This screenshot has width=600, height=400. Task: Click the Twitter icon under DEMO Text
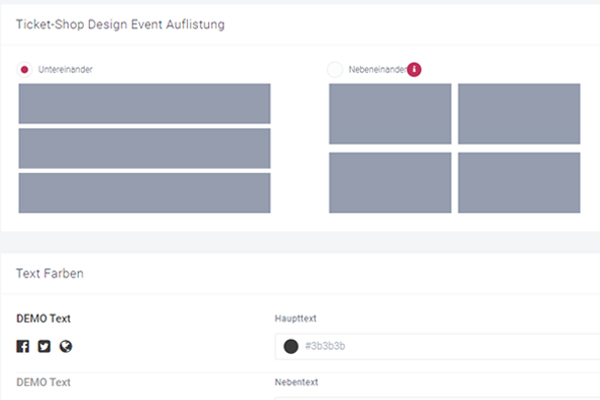coord(44,346)
